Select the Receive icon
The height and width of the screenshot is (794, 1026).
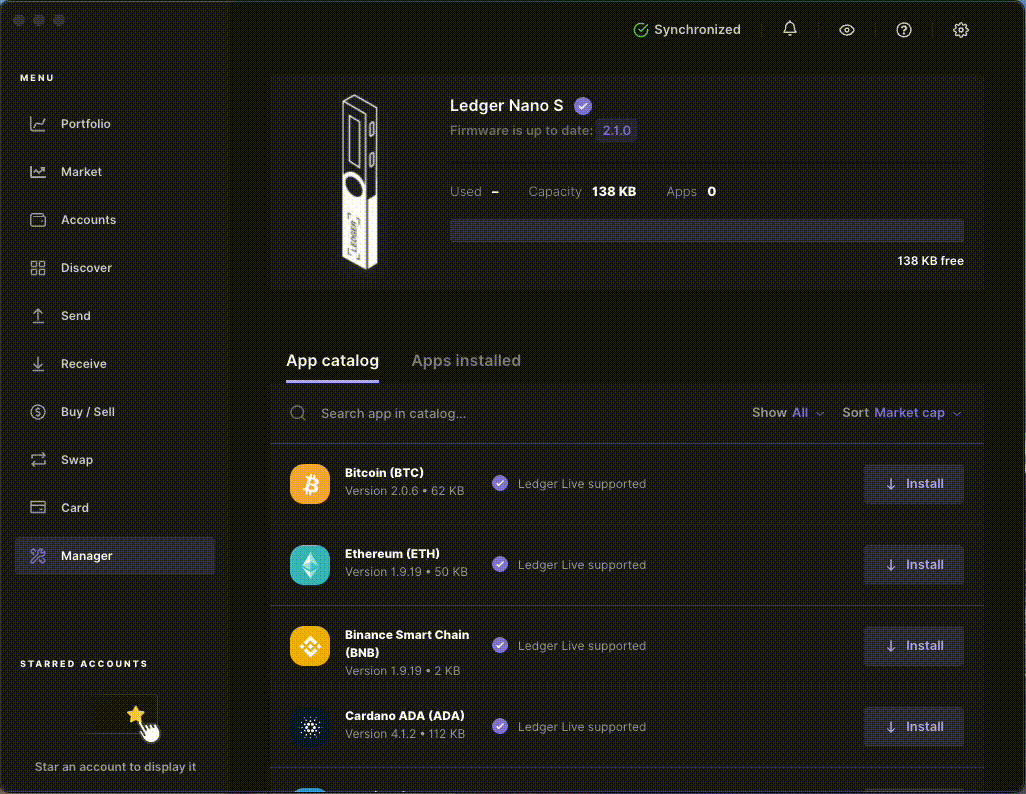coord(84,363)
